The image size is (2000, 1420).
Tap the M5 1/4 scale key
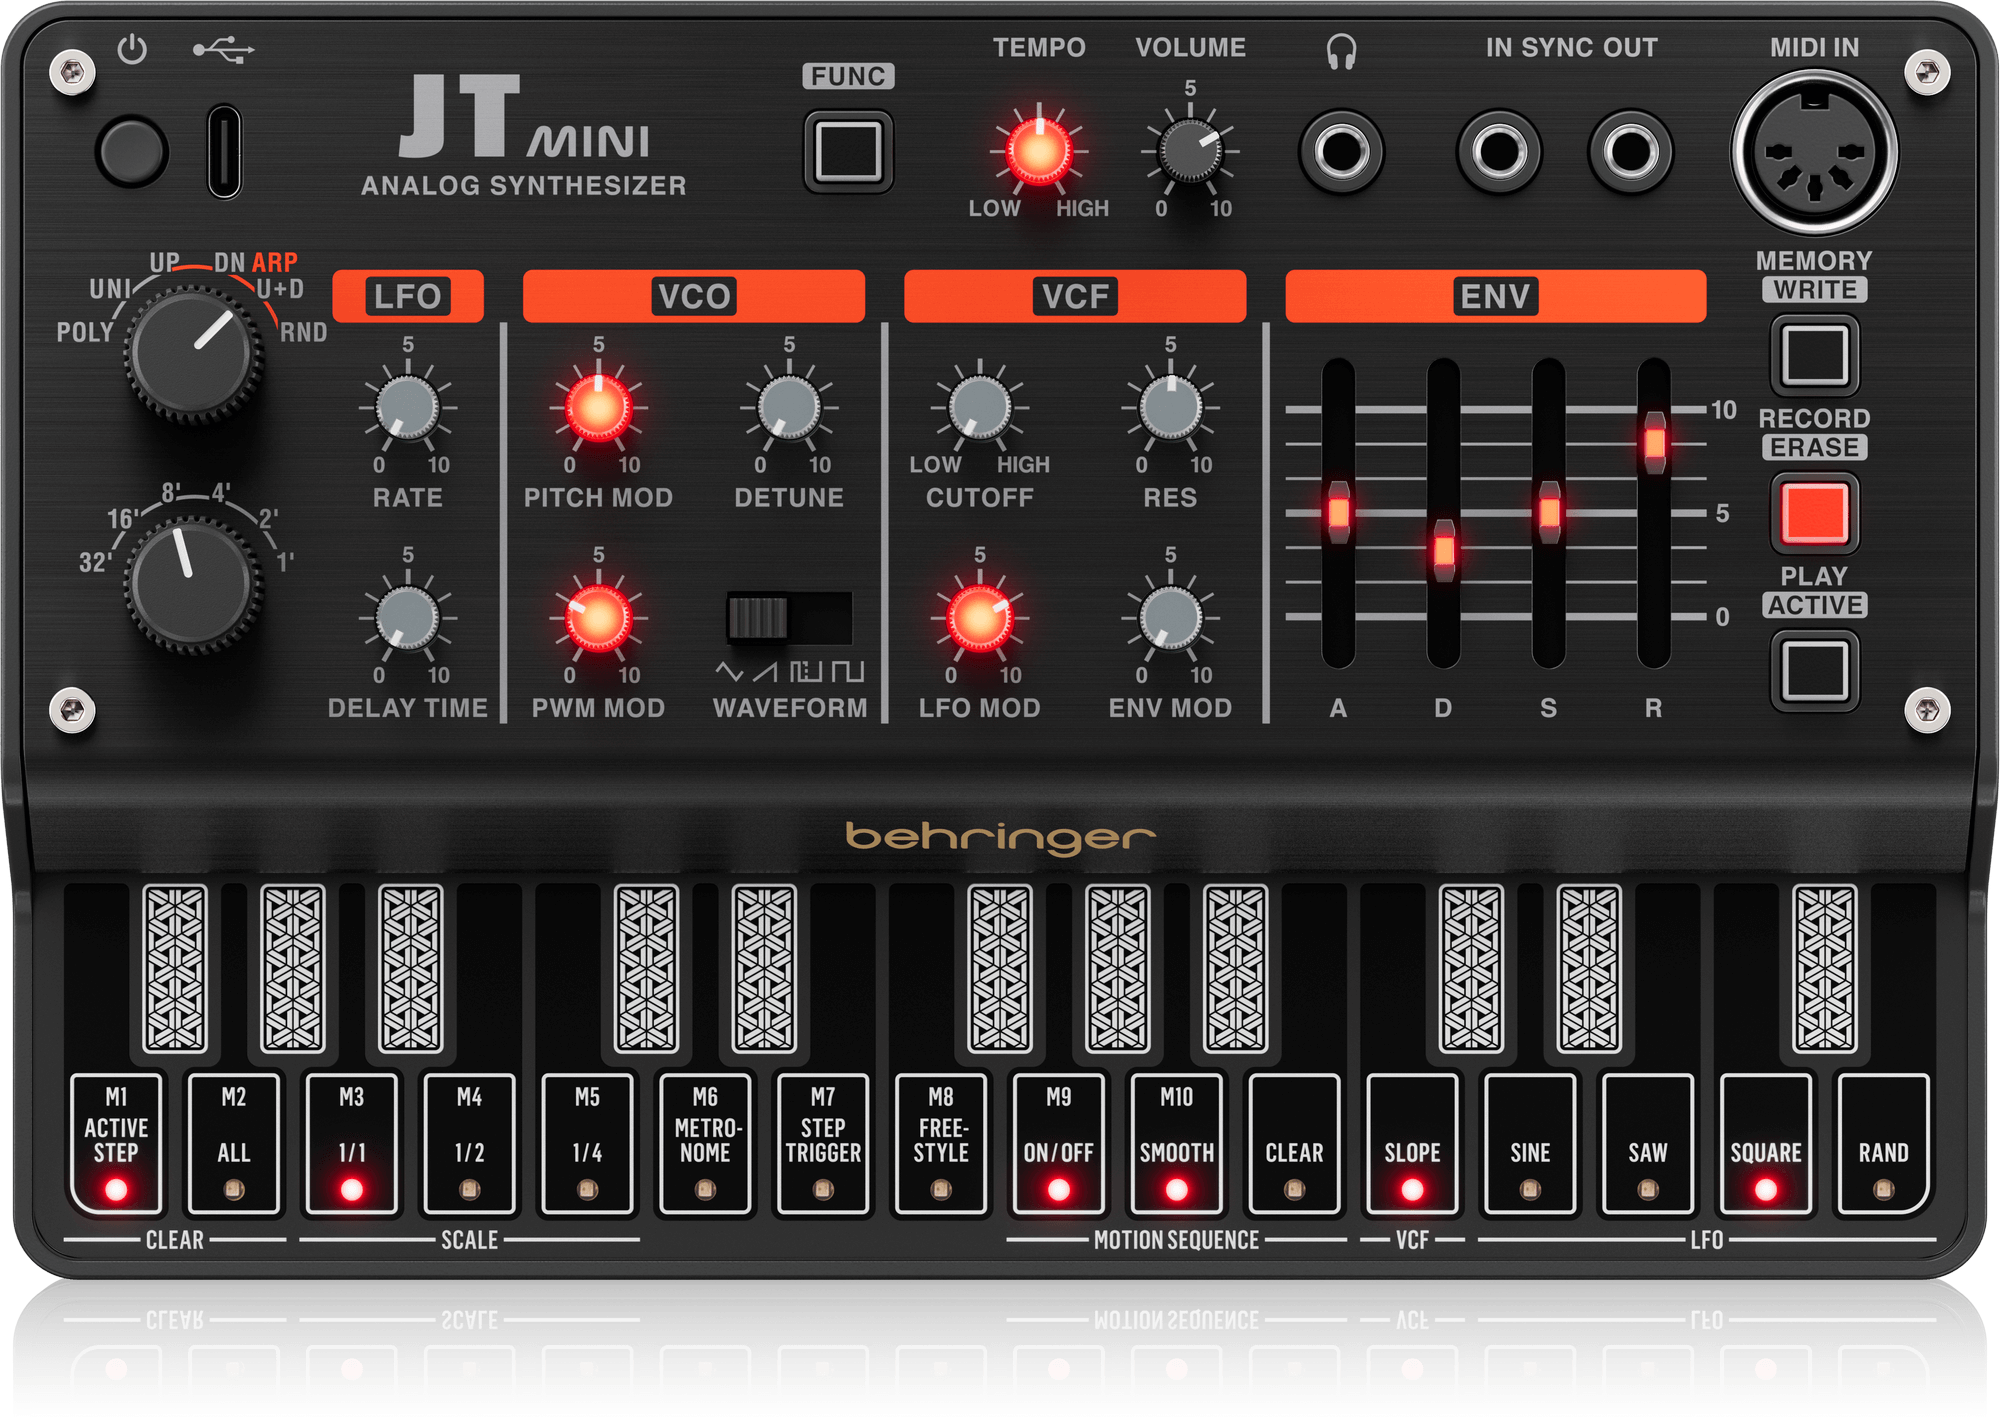(x=587, y=1144)
